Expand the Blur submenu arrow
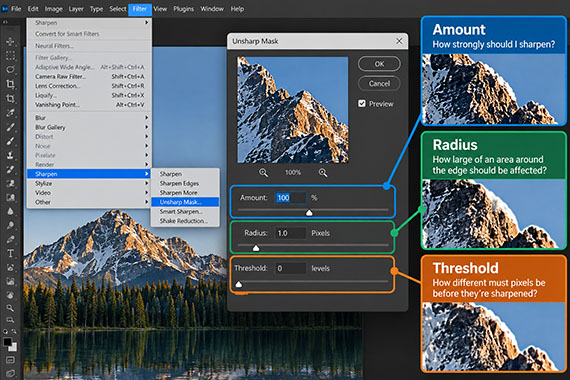 tap(146, 118)
